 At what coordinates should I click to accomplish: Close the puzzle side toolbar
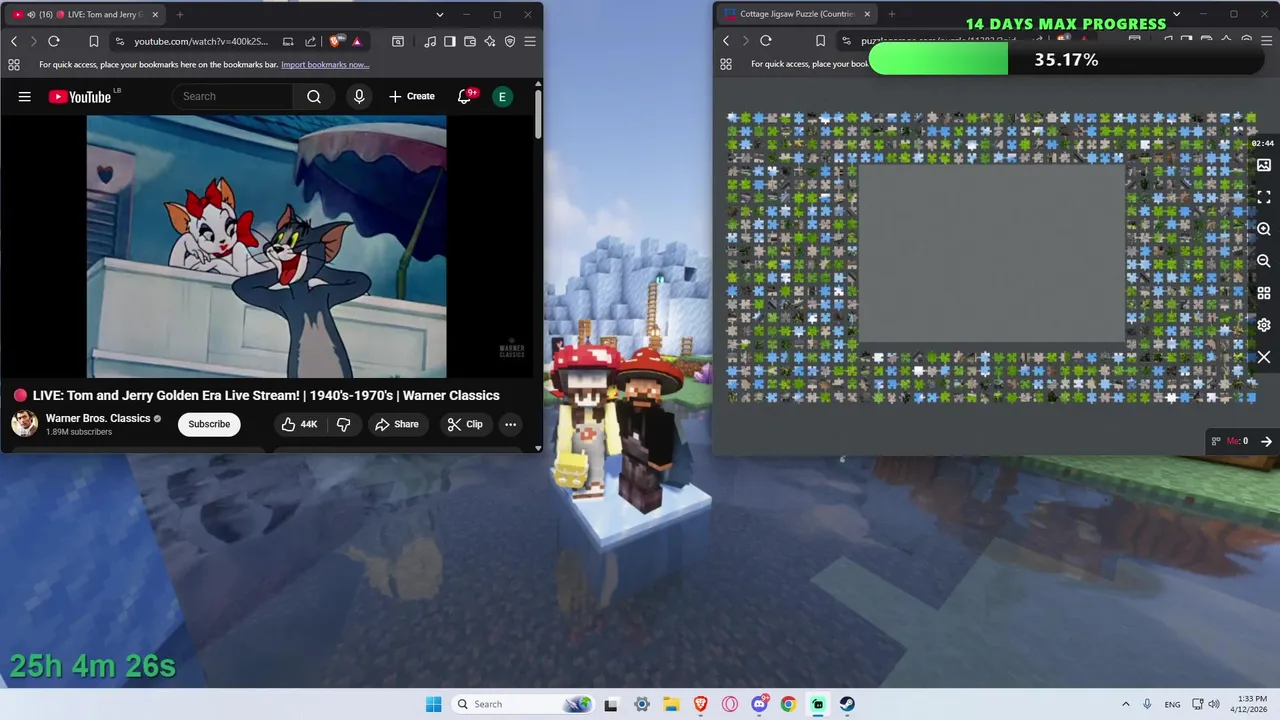click(x=1264, y=357)
